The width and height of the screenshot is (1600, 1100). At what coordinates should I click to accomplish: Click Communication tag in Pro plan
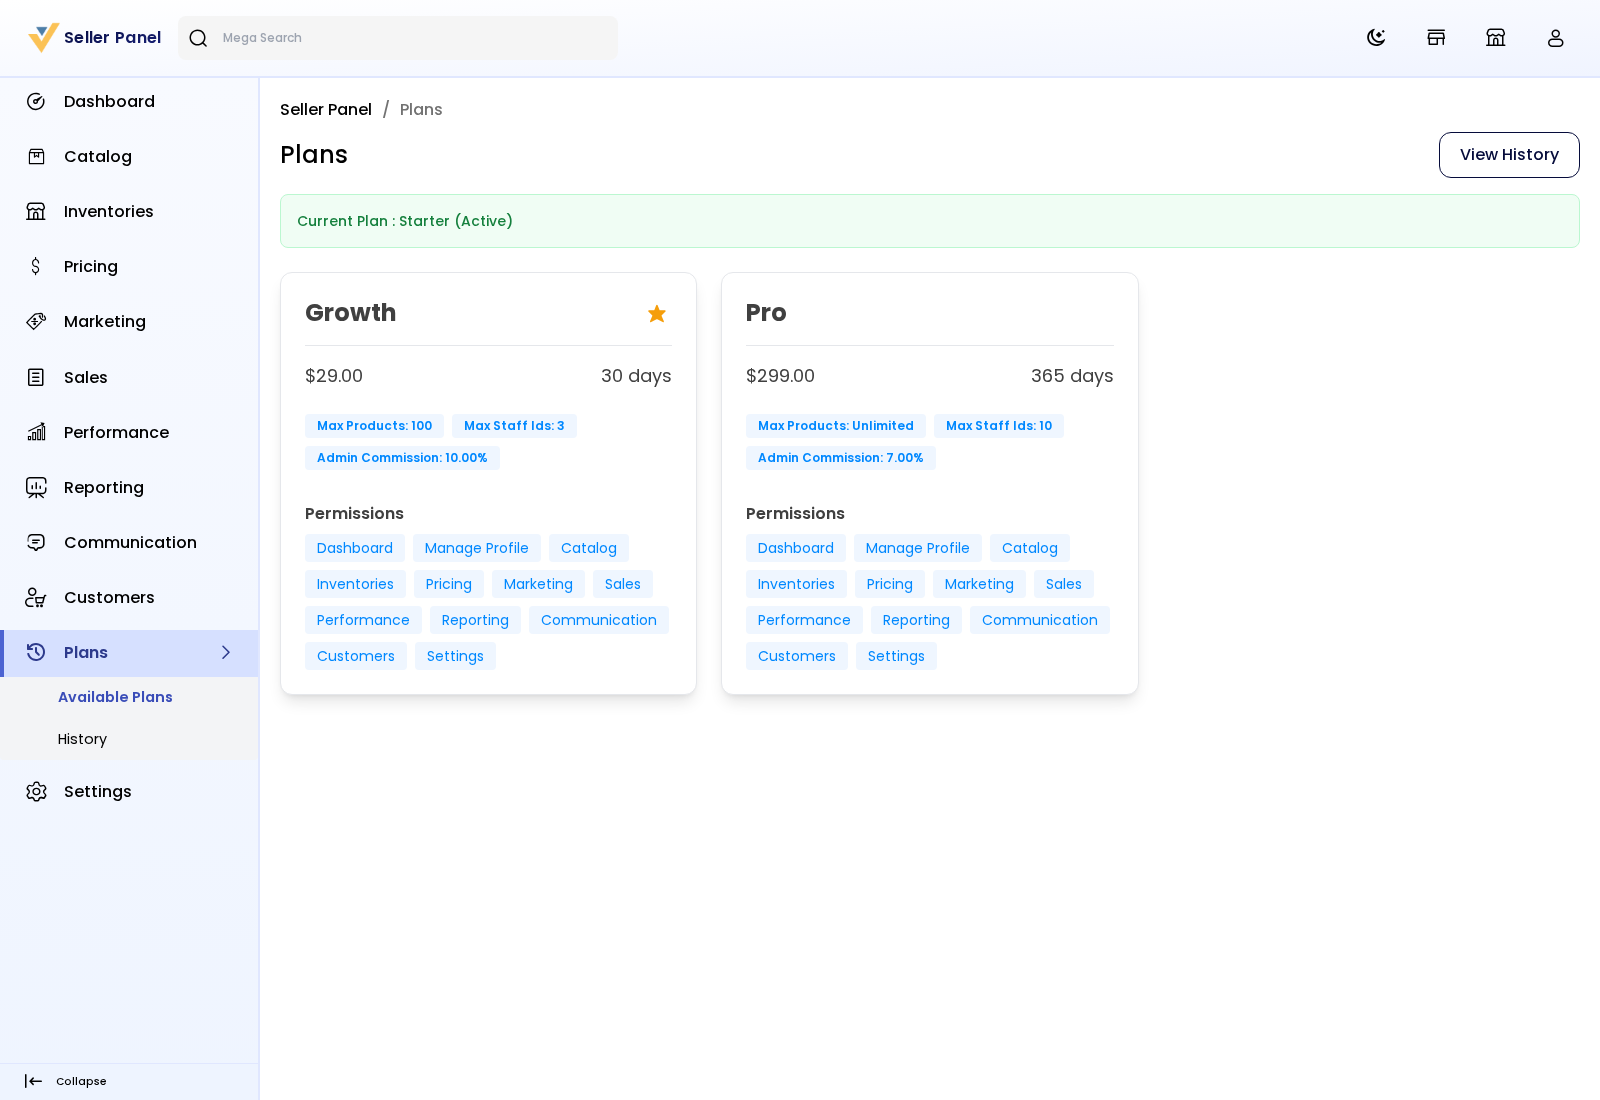(x=1040, y=620)
